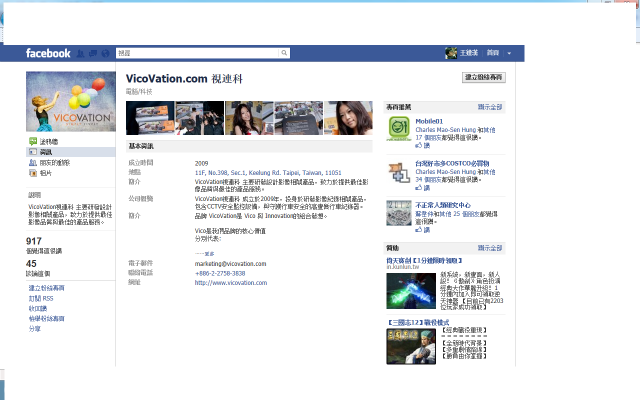Open sponsored ad link from in.kunlun.tw
The image size is (640, 400).
tap(424, 260)
